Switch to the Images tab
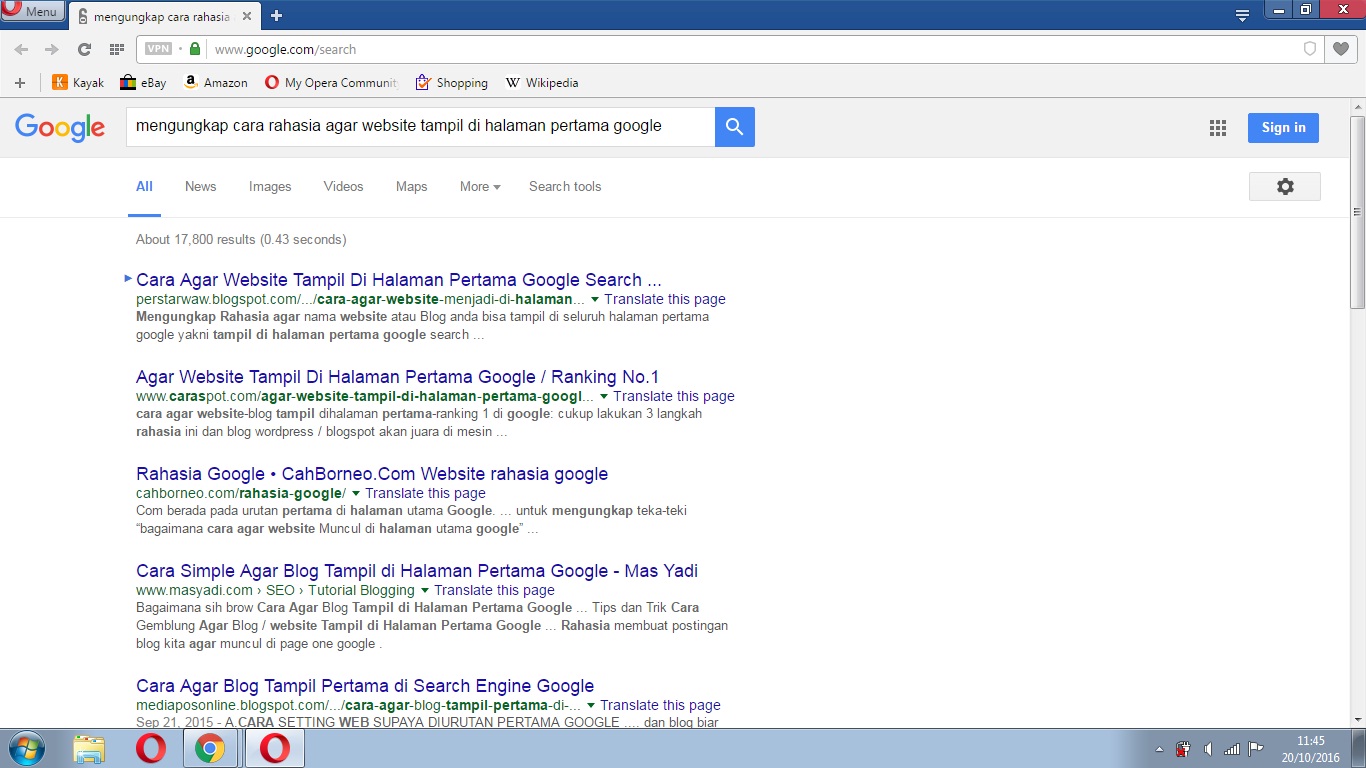1366x768 pixels. click(270, 187)
